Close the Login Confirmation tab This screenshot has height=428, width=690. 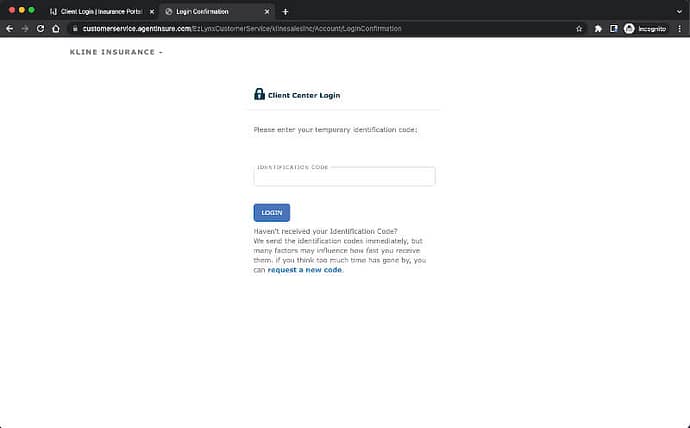tap(266, 11)
